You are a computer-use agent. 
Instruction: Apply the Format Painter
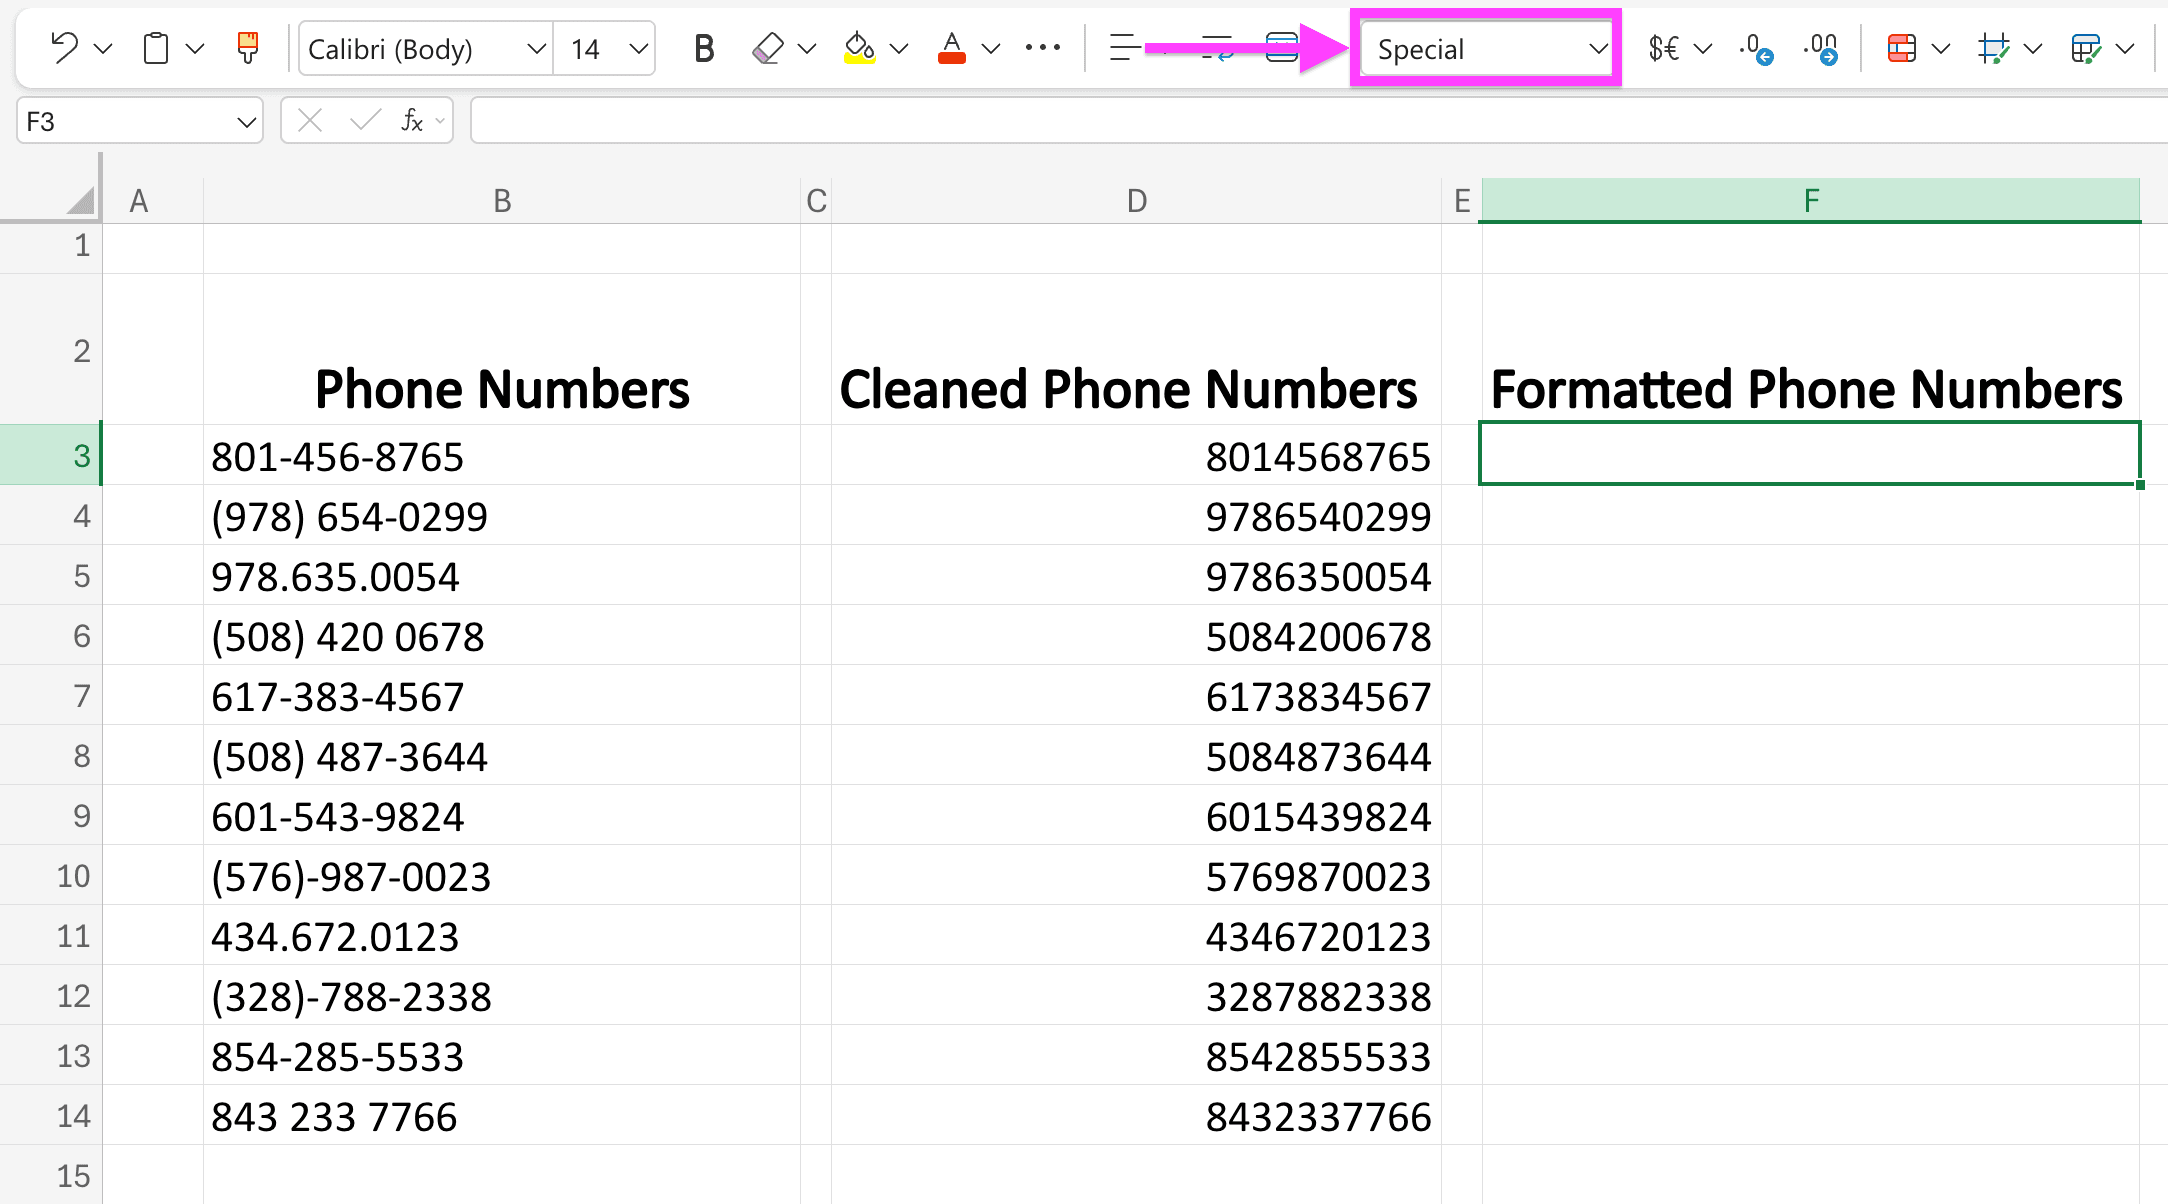tap(245, 47)
